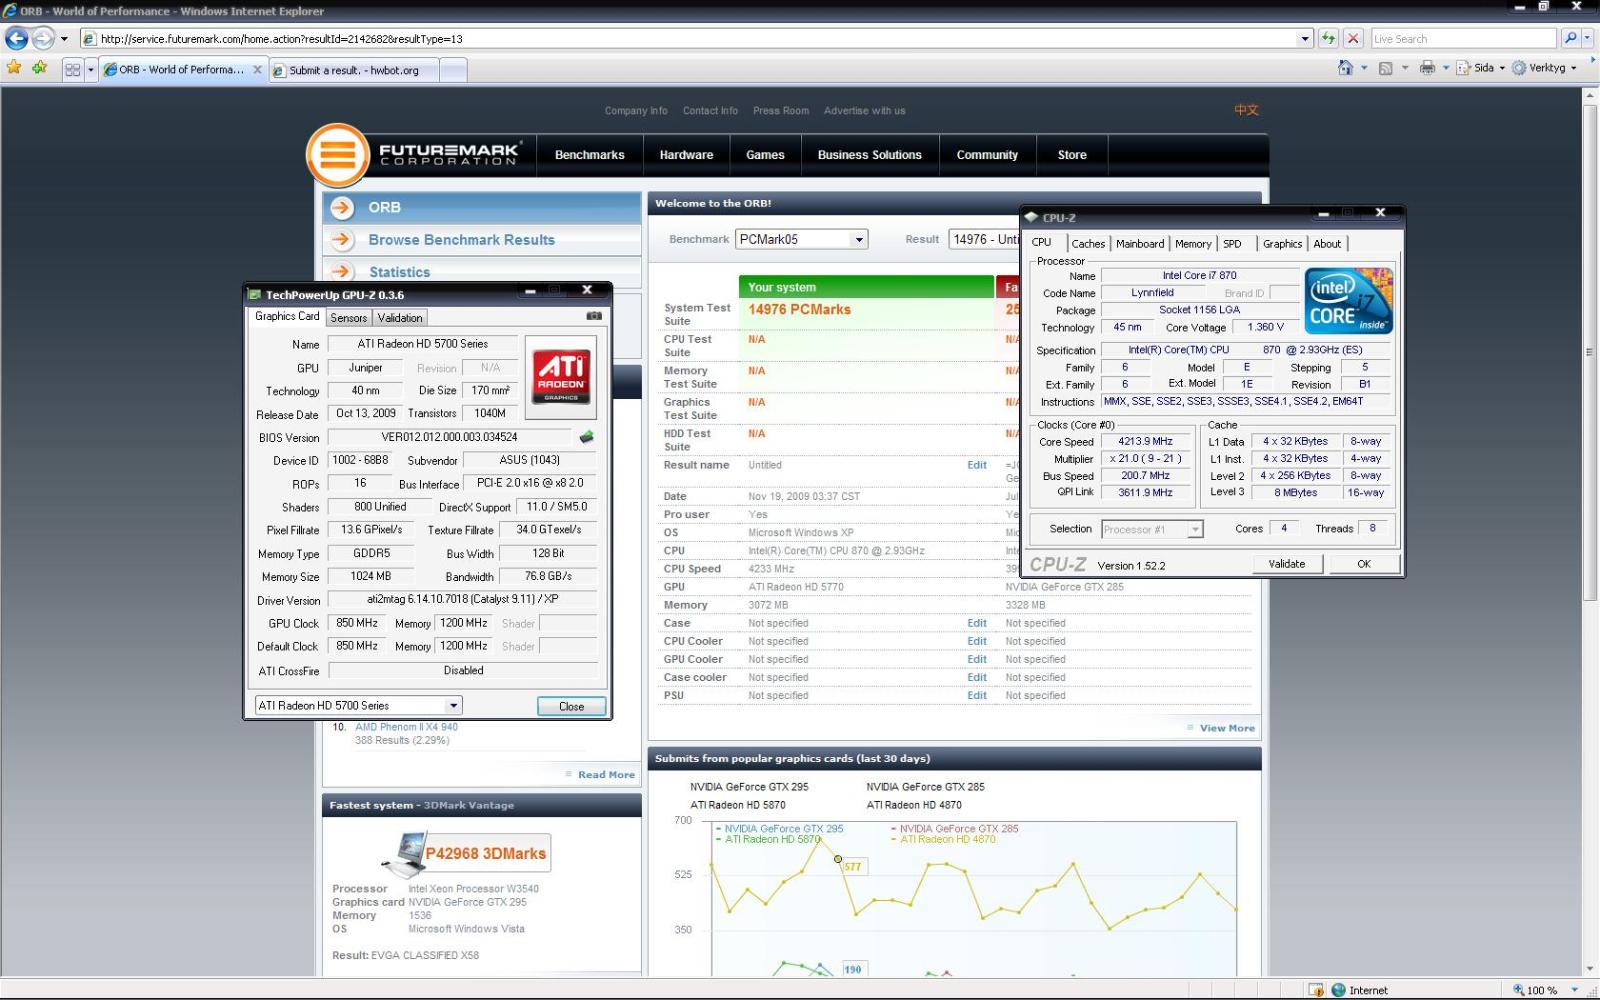Click P42968 3DMarks fastest system score
Screen dimensions: 1600x1000
486,853
